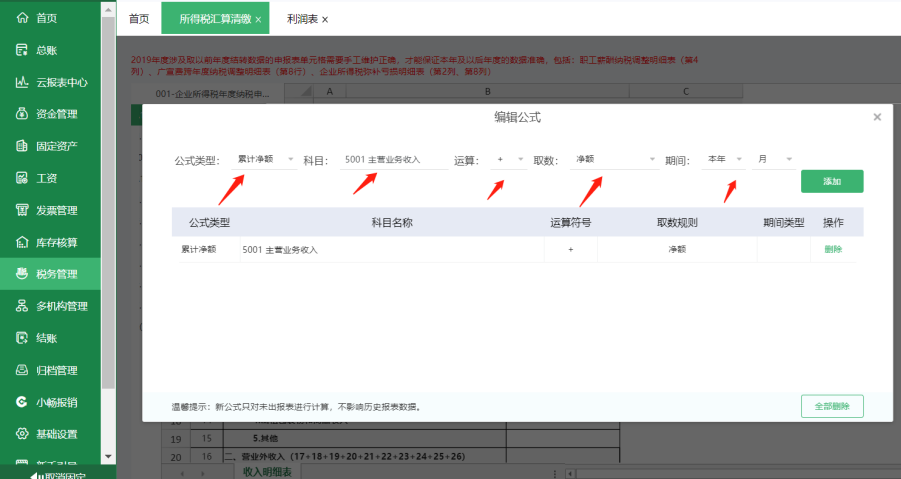
Task: Click 删除 link in formula row
Action: (x=832, y=249)
